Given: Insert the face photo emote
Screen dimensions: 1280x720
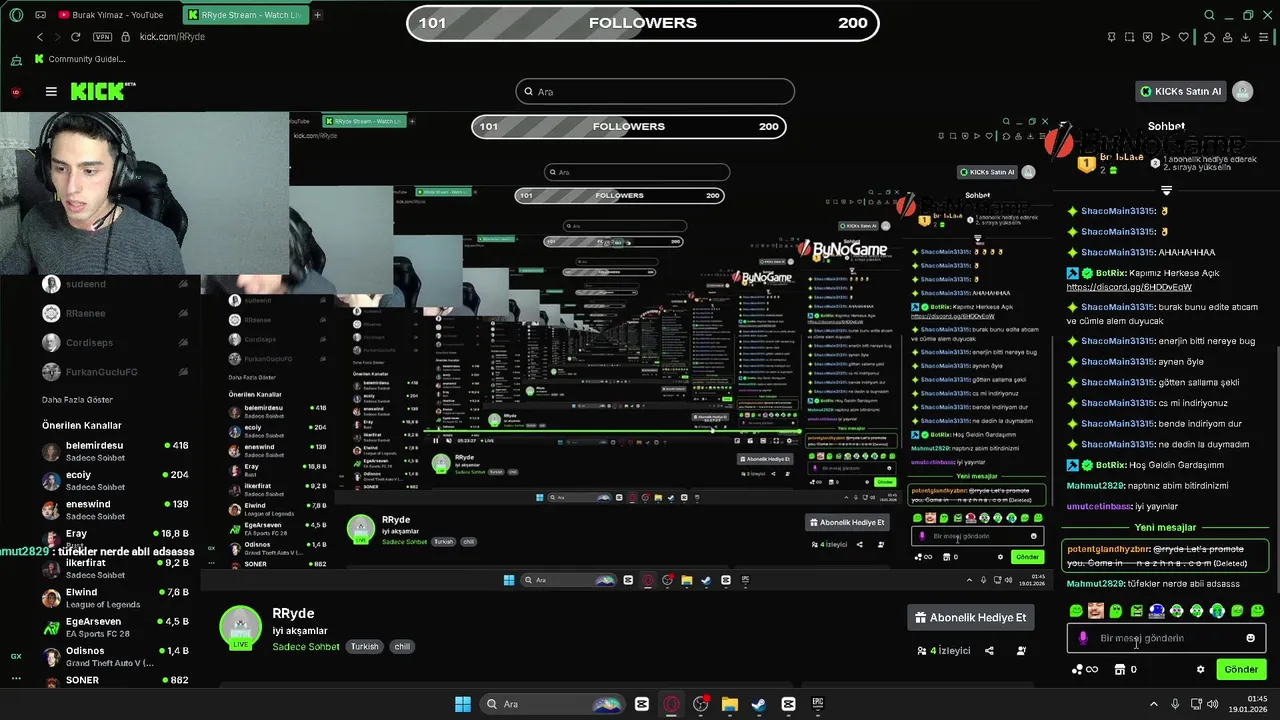Looking at the screenshot, I should click(x=1096, y=610).
